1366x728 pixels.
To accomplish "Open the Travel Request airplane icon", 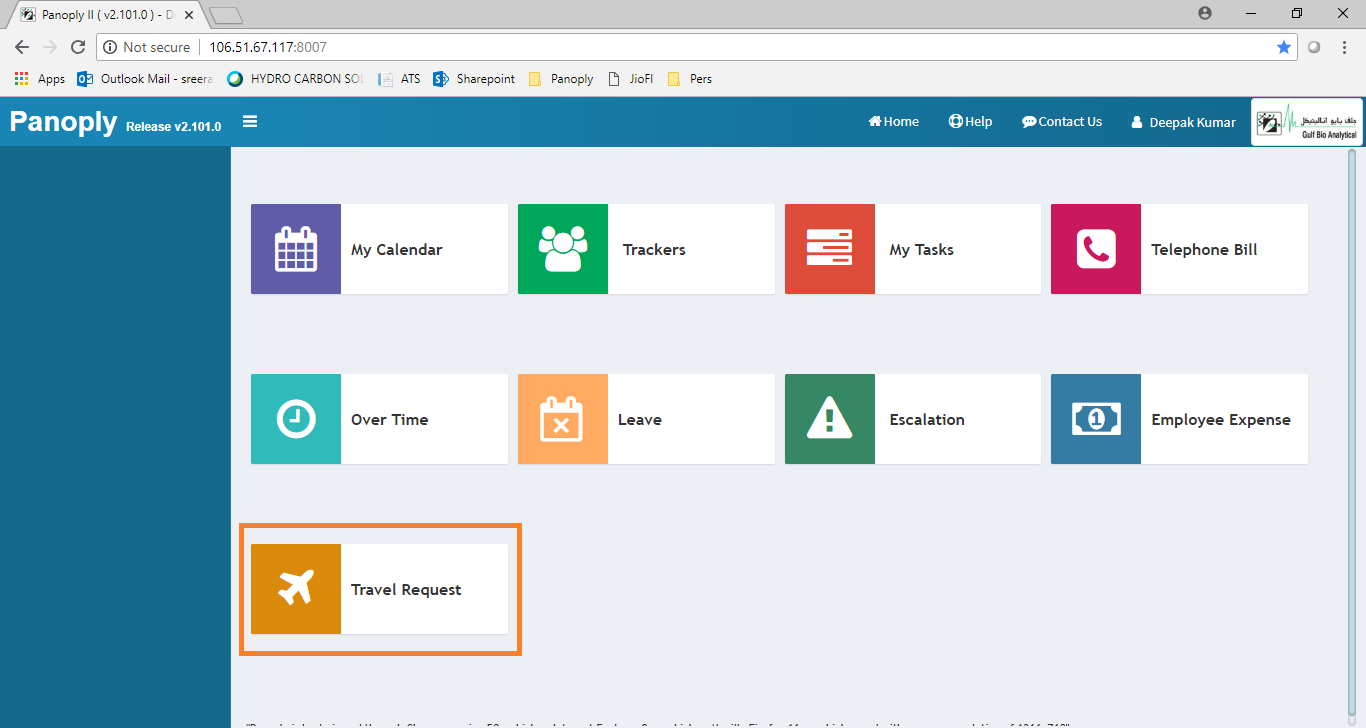I will [296, 589].
